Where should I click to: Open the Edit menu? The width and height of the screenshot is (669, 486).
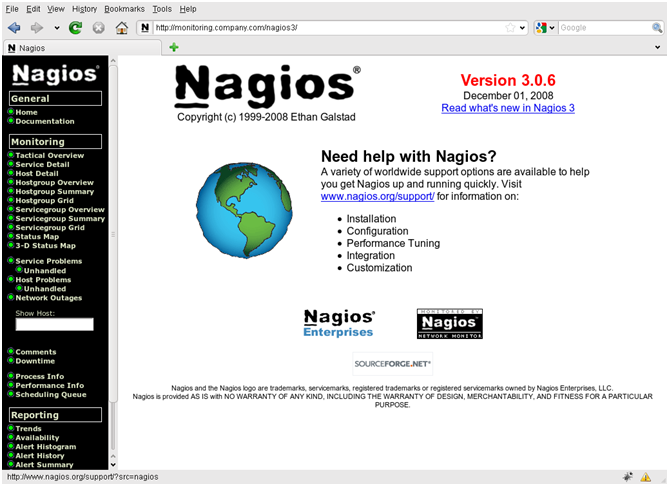[x=33, y=9]
